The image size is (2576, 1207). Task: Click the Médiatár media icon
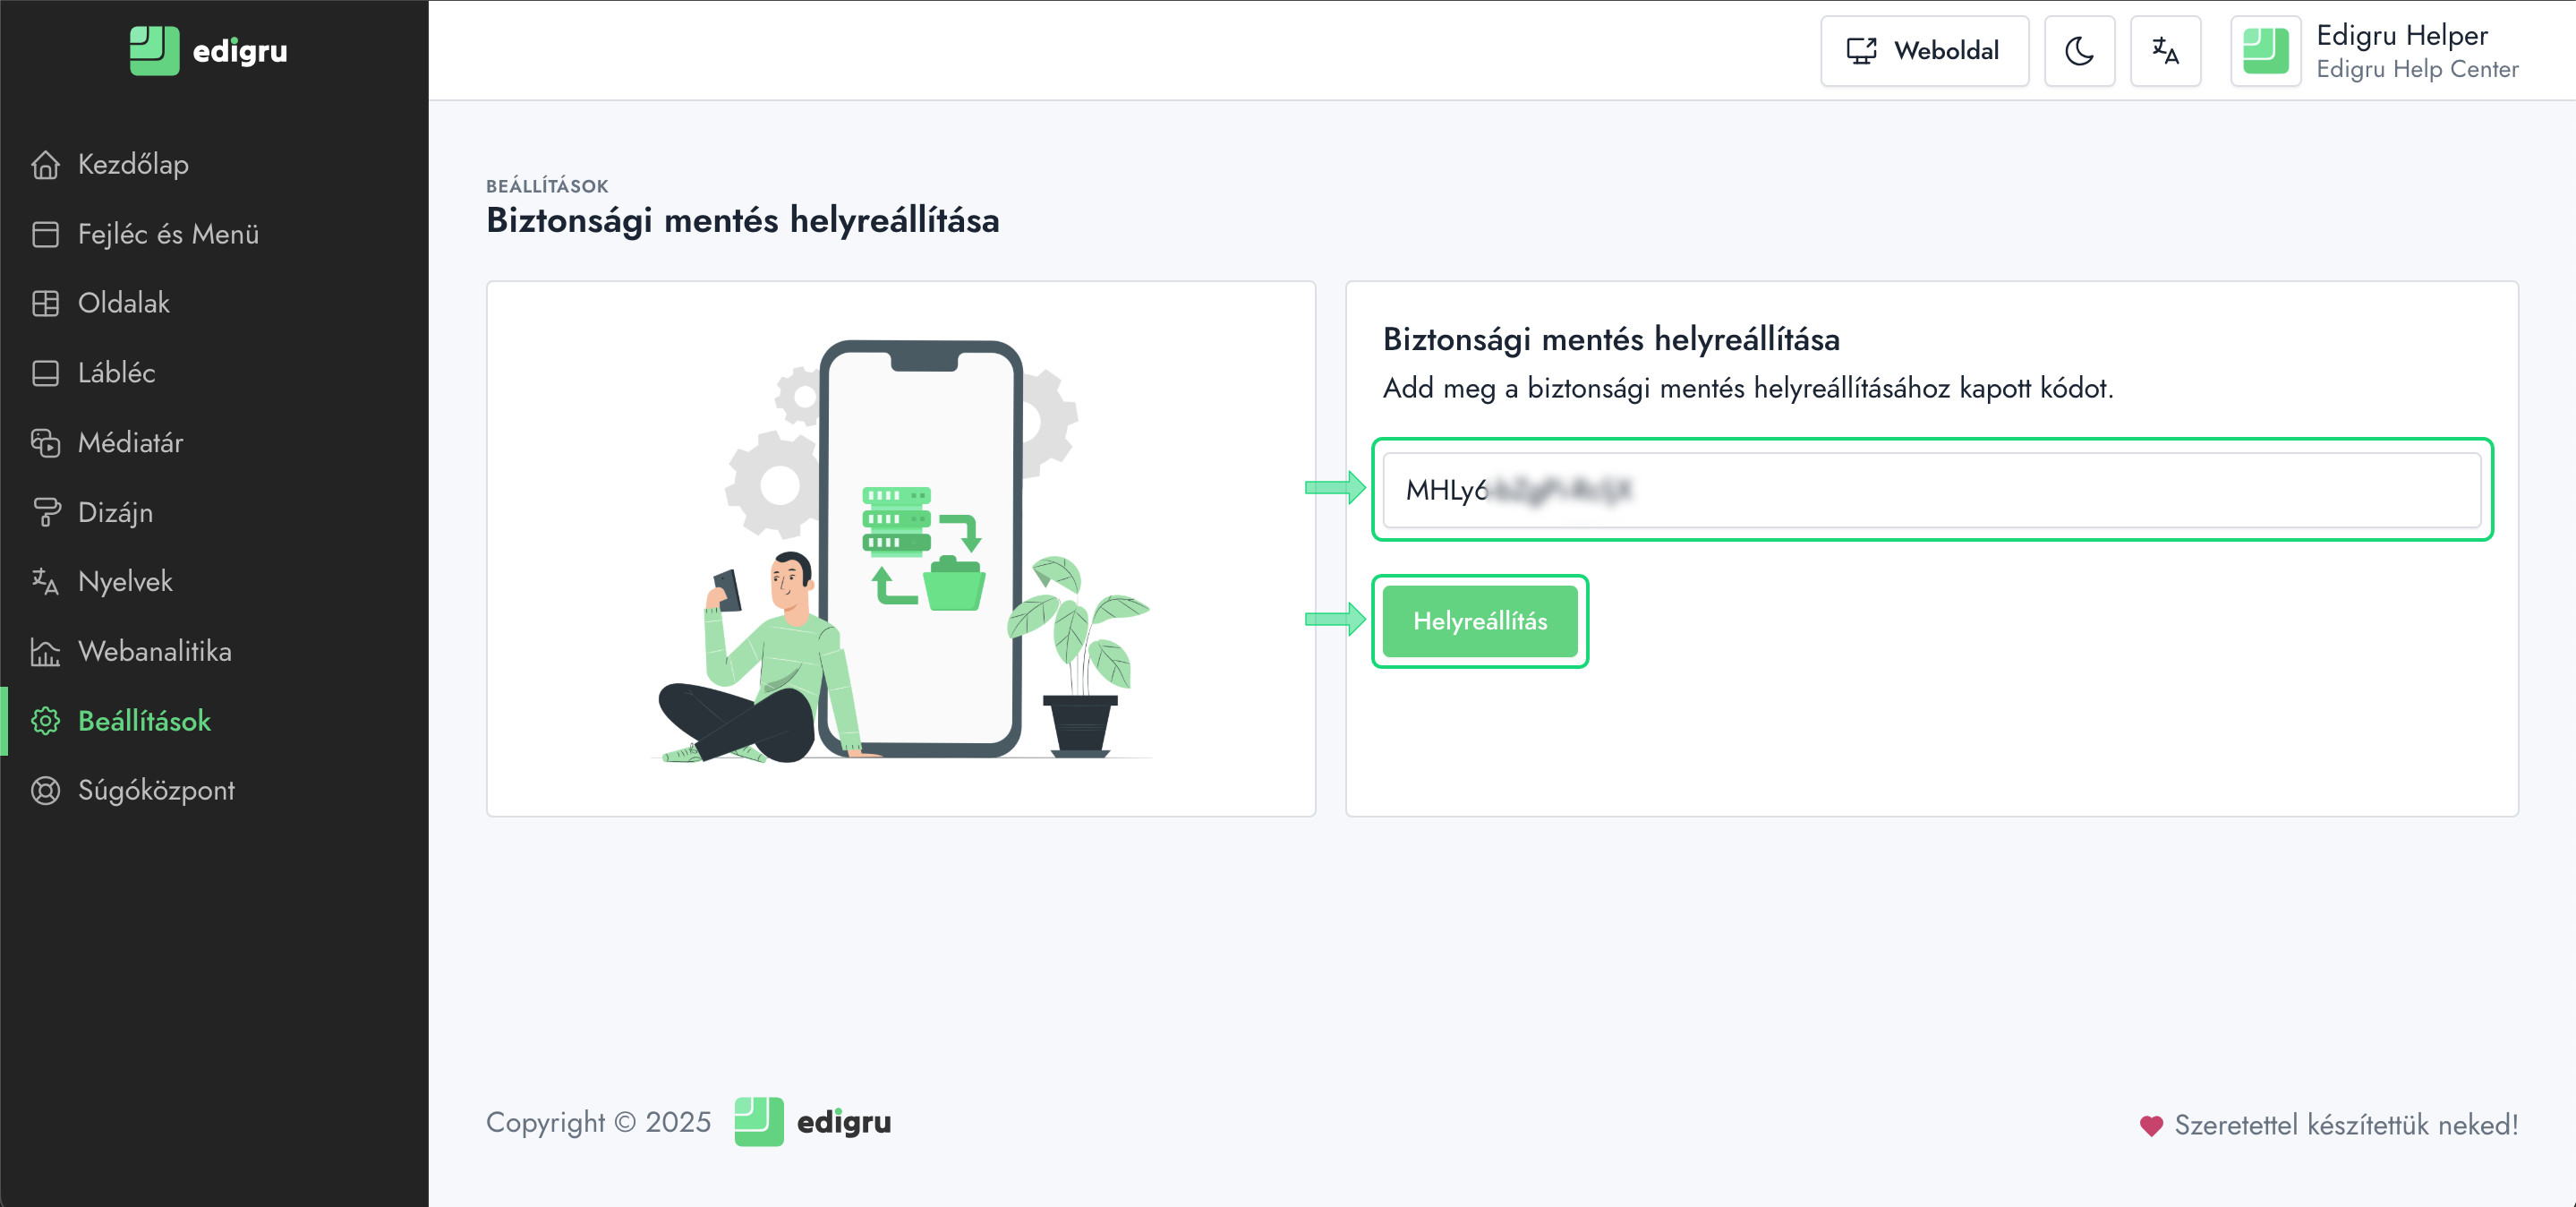point(45,442)
